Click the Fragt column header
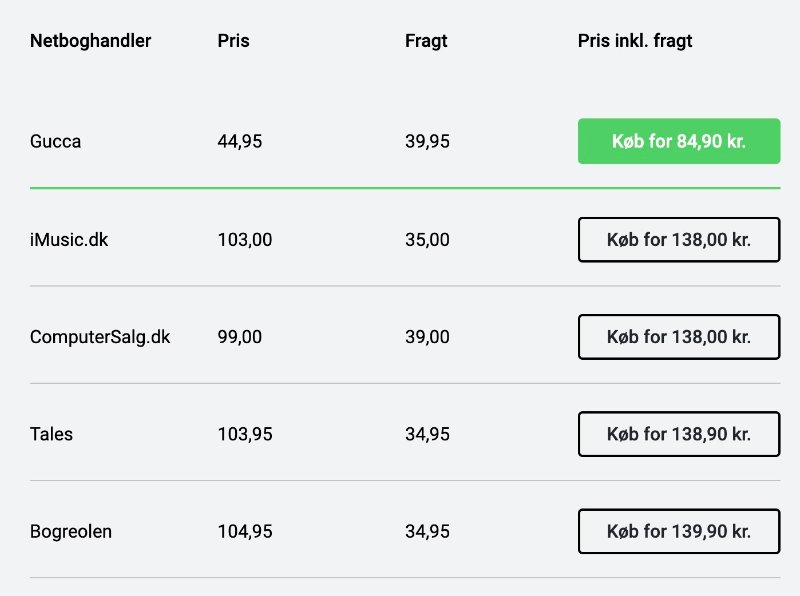The image size is (800, 596). pyautogui.click(x=426, y=41)
